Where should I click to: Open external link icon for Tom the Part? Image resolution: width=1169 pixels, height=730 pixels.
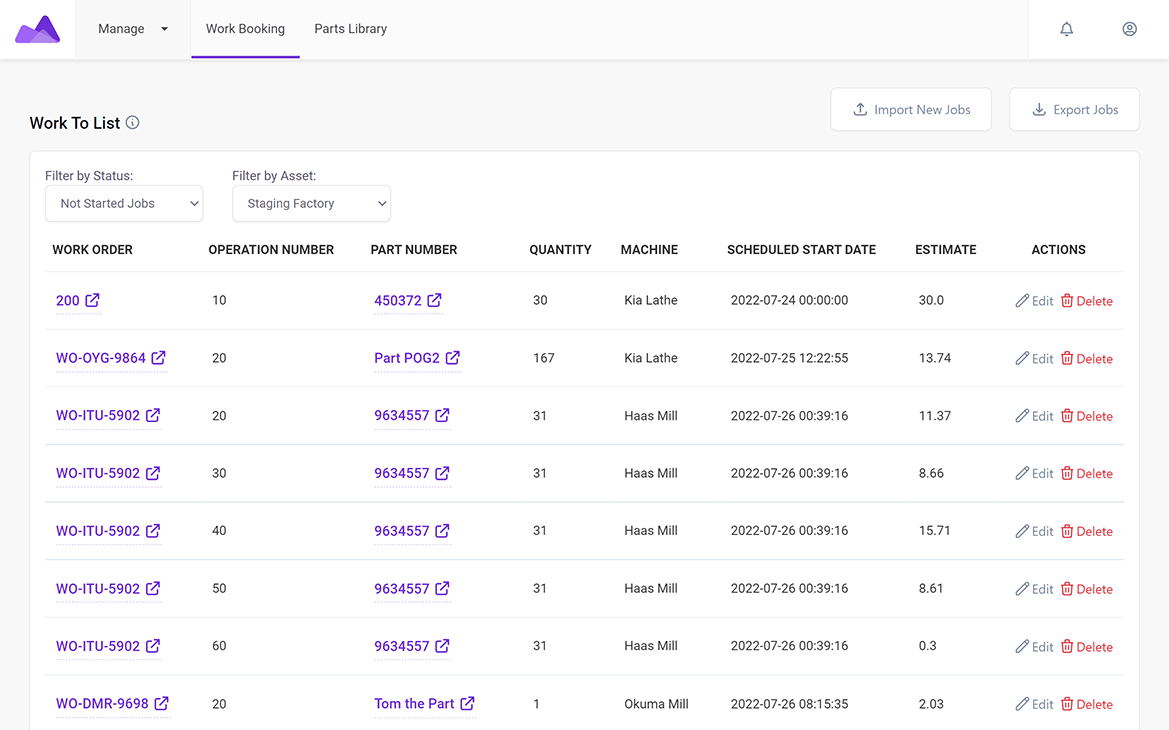tap(467, 704)
